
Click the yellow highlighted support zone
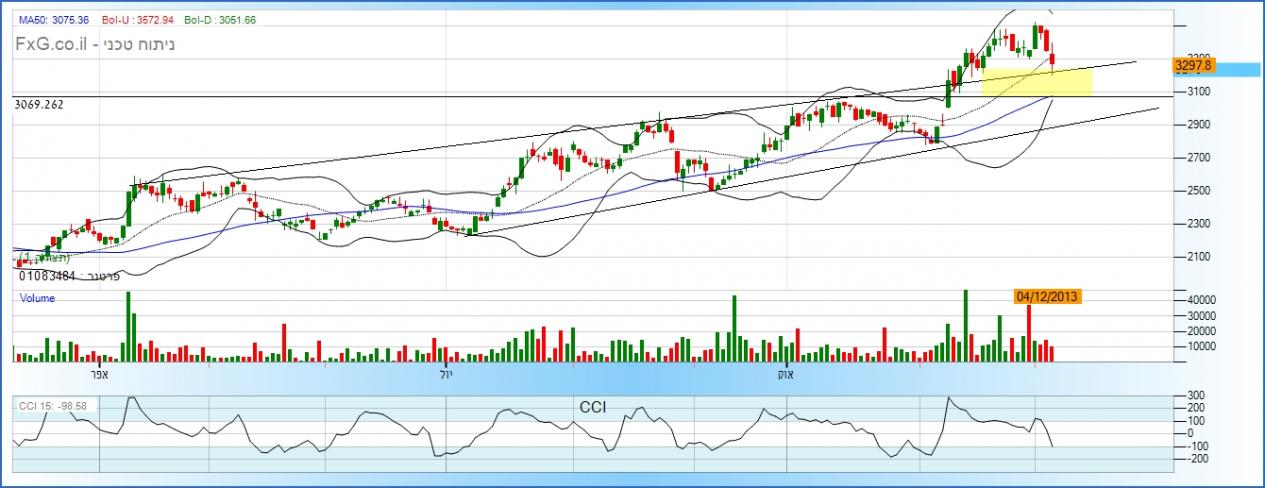[x=1036, y=82]
